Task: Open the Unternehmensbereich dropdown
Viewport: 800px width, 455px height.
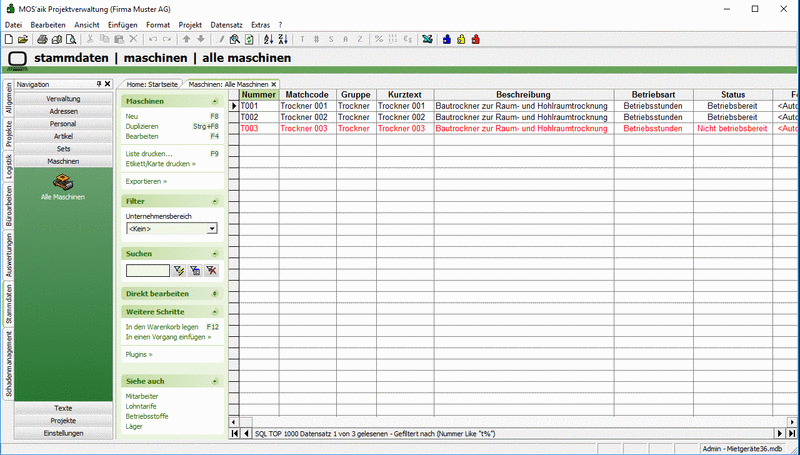Action: point(212,229)
